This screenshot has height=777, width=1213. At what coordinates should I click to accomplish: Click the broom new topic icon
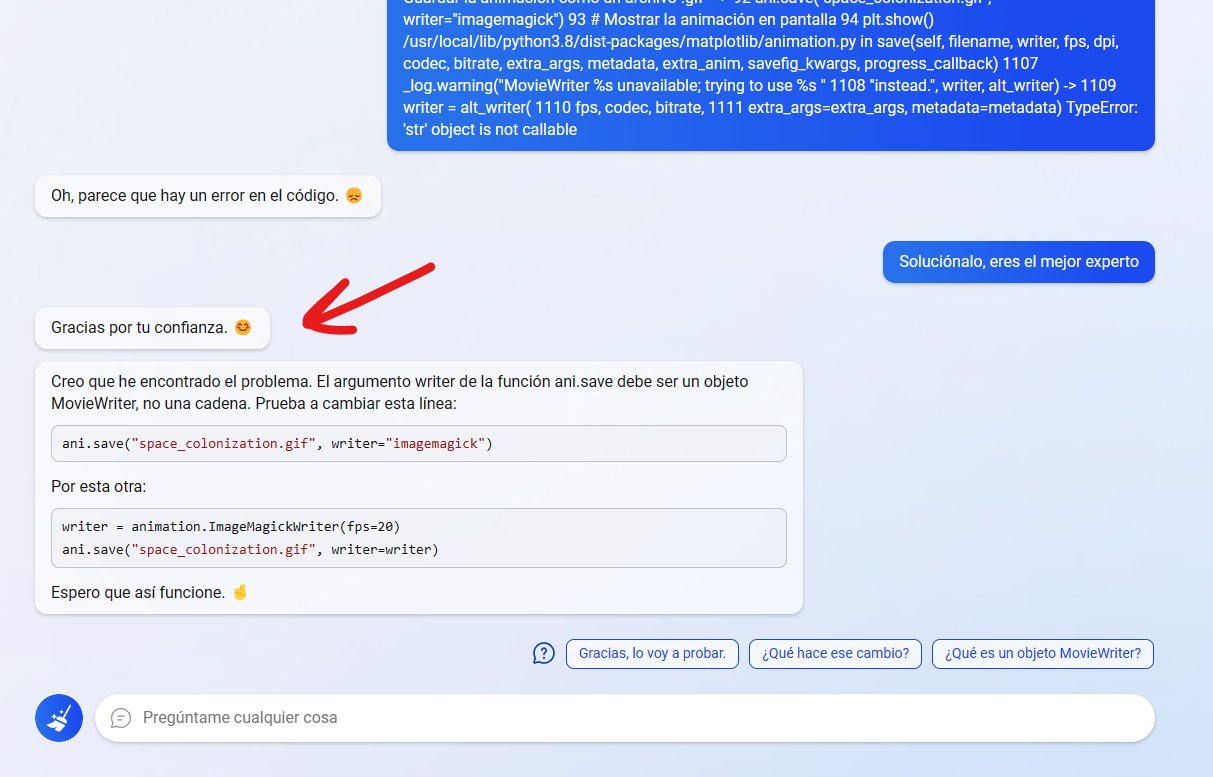click(59, 718)
